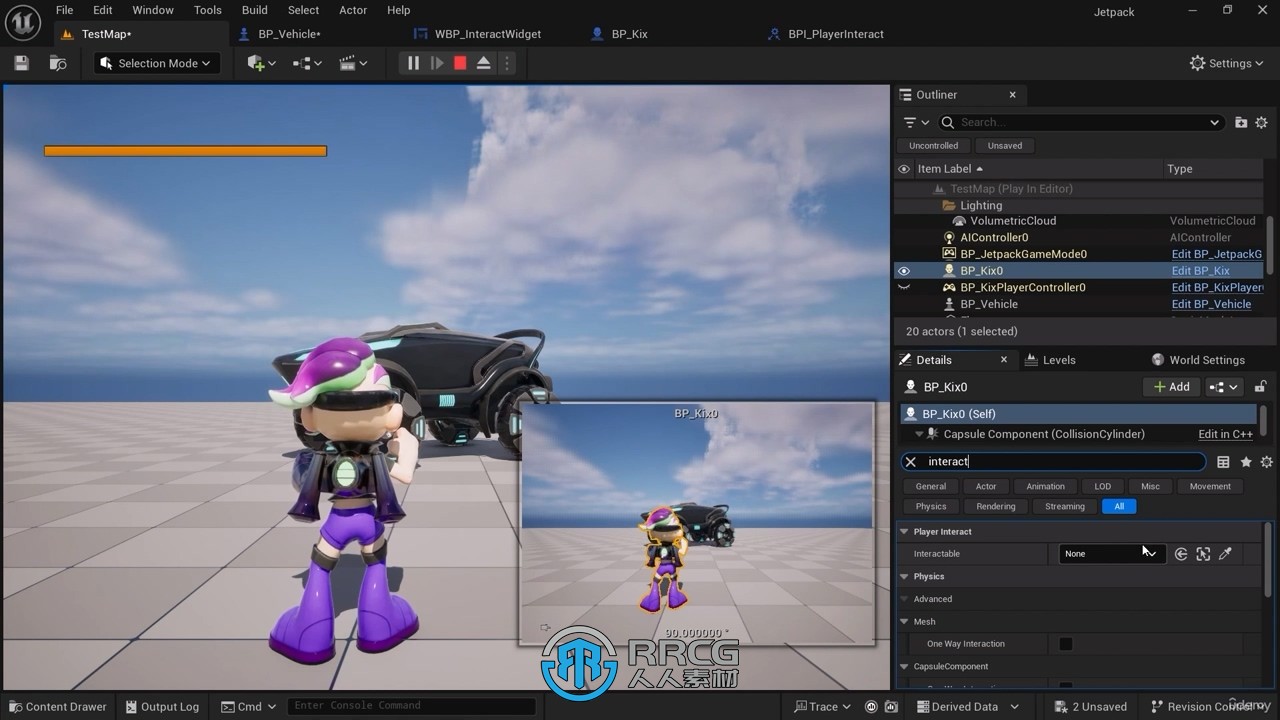Image resolution: width=1280 pixels, height=720 pixels.
Task: Open the property matrix table icon
Action: (1223, 462)
